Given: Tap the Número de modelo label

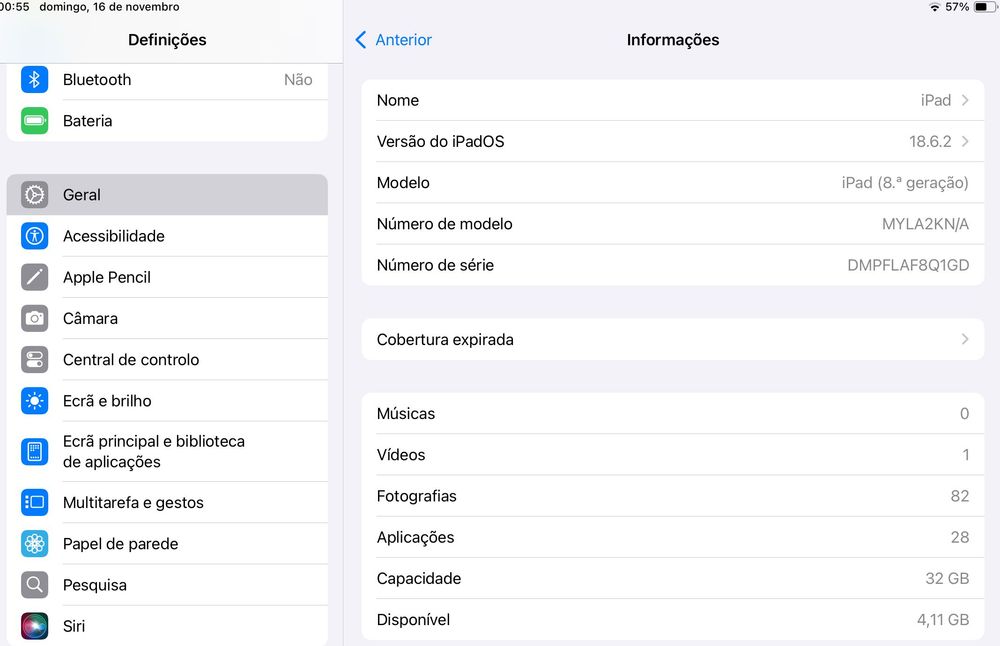Looking at the screenshot, I should [445, 224].
